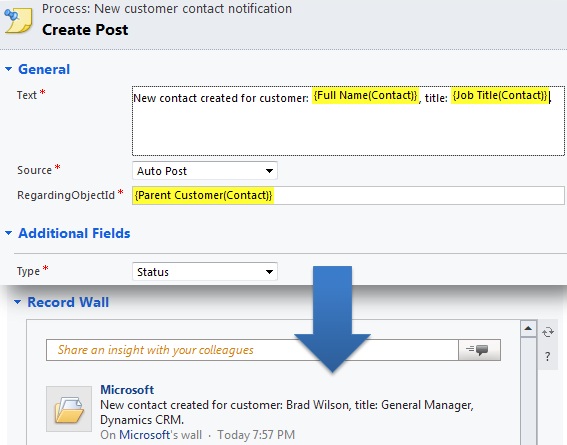Click the sticky note post icon
The width and height of the screenshot is (567, 445).
tap(18, 21)
